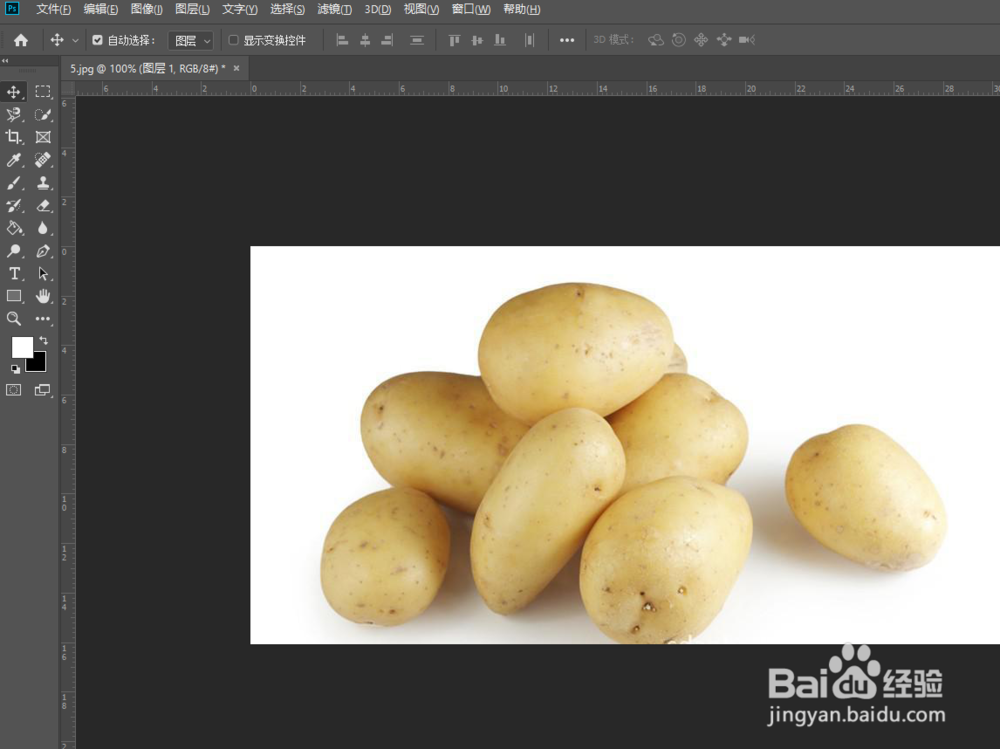Select the Paint Bucket tool
1000x749 pixels.
(x=13, y=228)
